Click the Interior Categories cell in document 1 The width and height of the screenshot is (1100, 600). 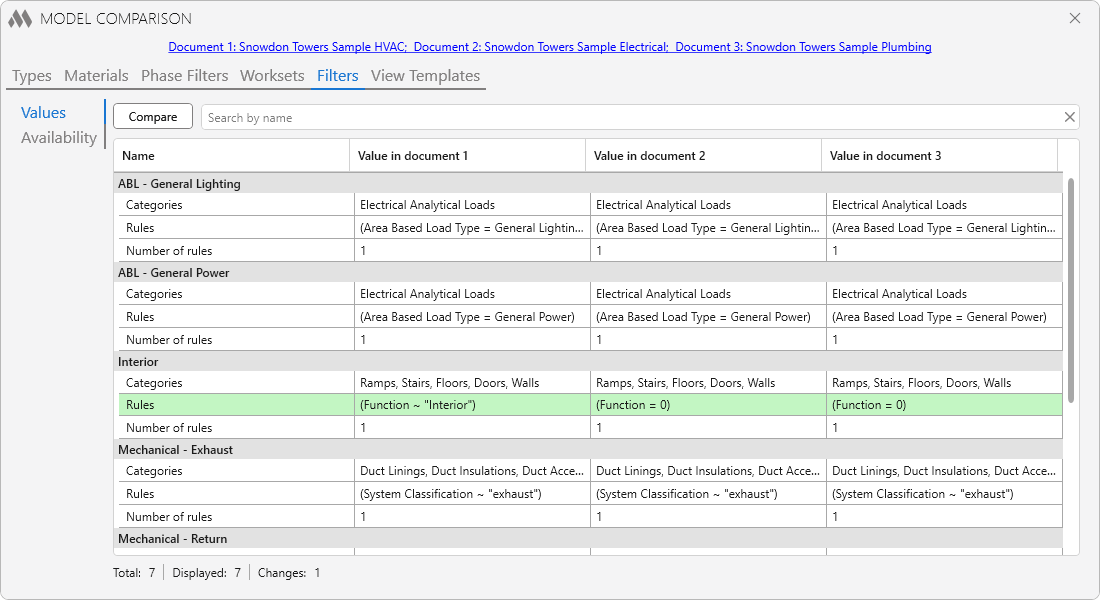472,383
